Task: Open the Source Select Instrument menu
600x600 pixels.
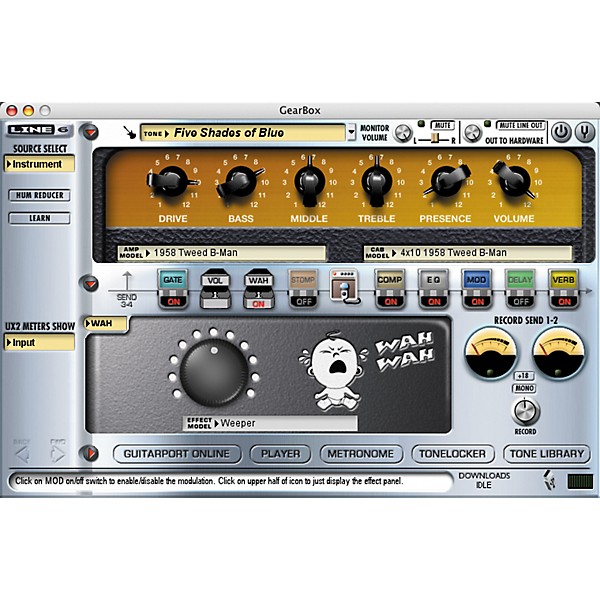Action: click(x=39, y=164)
